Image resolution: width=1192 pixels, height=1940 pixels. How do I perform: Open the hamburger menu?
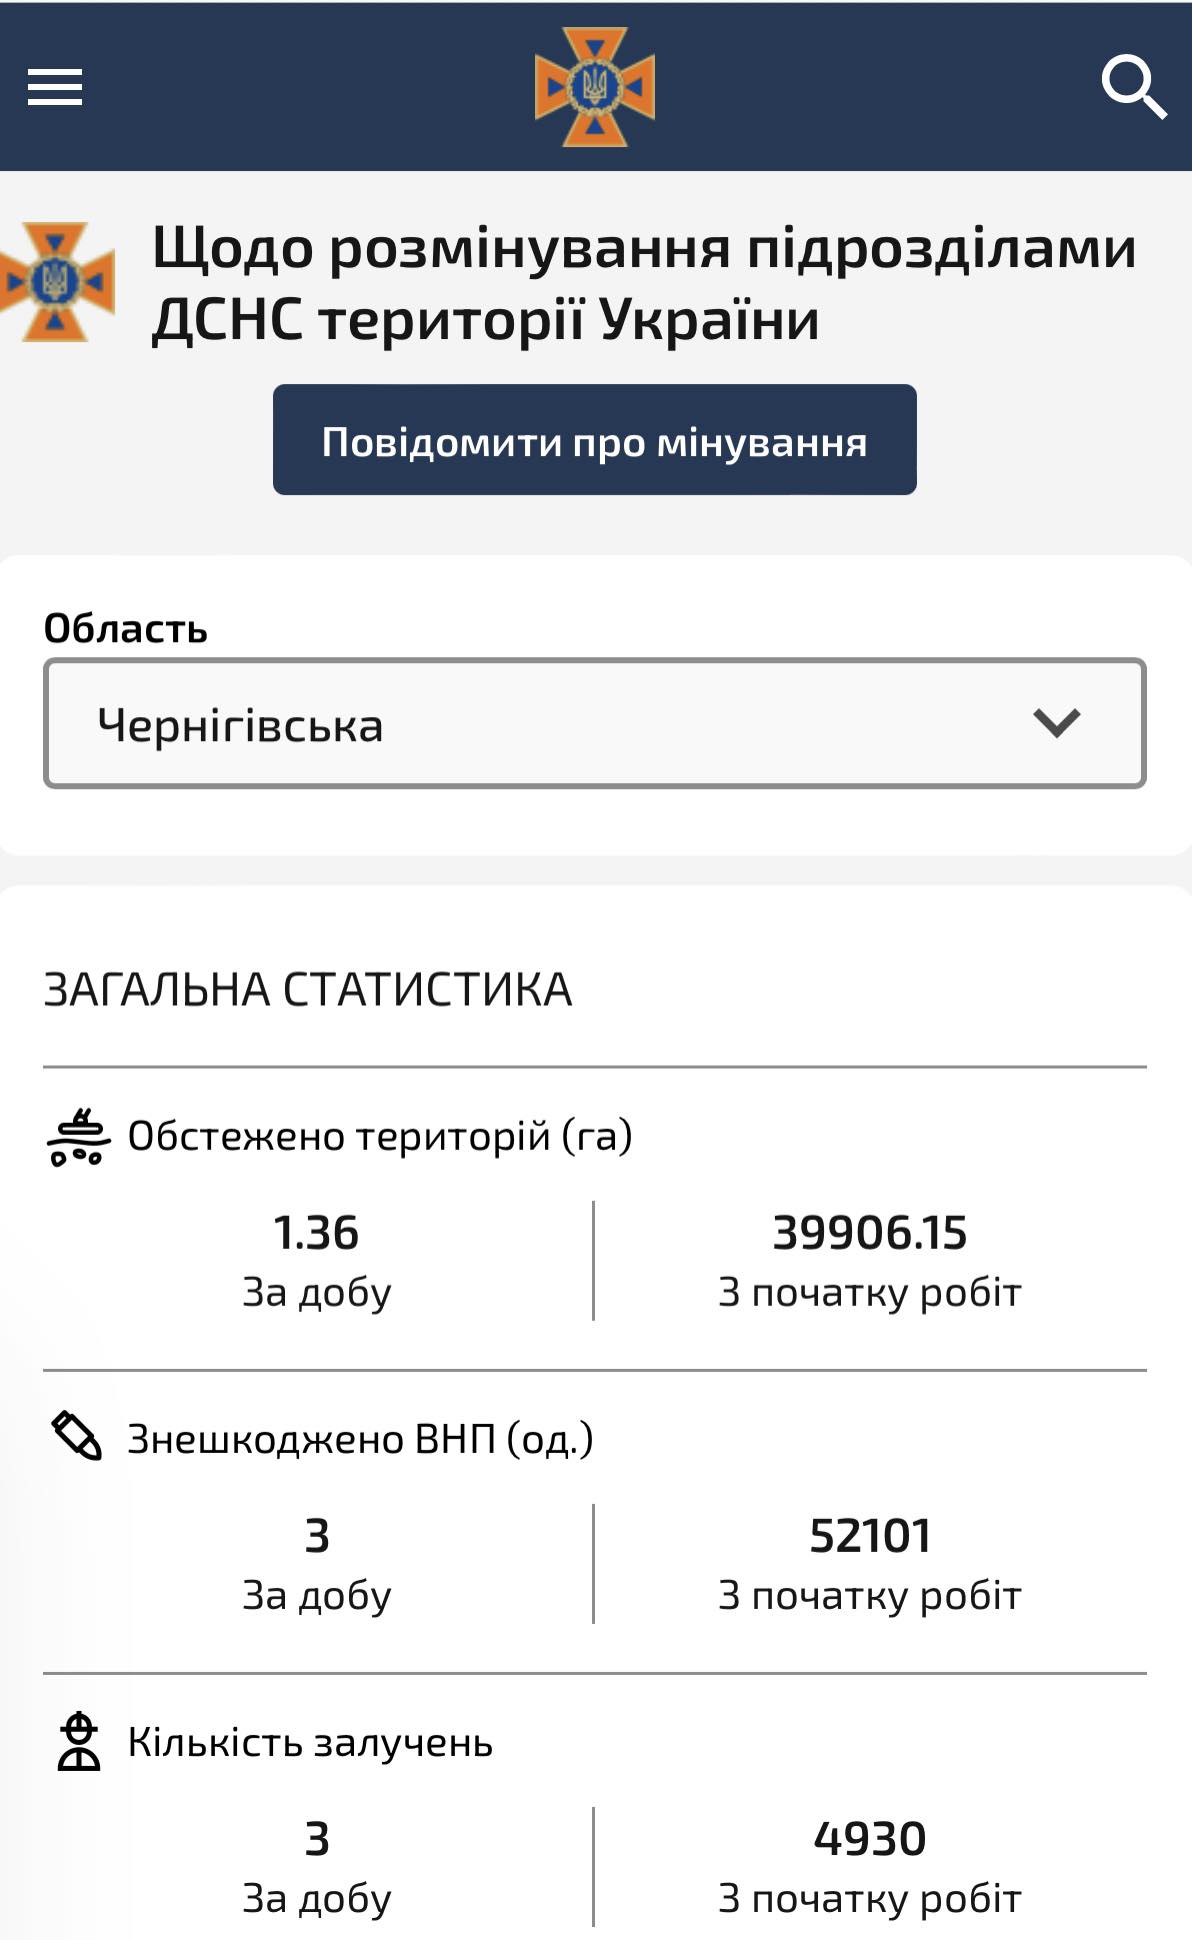[x=55, y=87]
